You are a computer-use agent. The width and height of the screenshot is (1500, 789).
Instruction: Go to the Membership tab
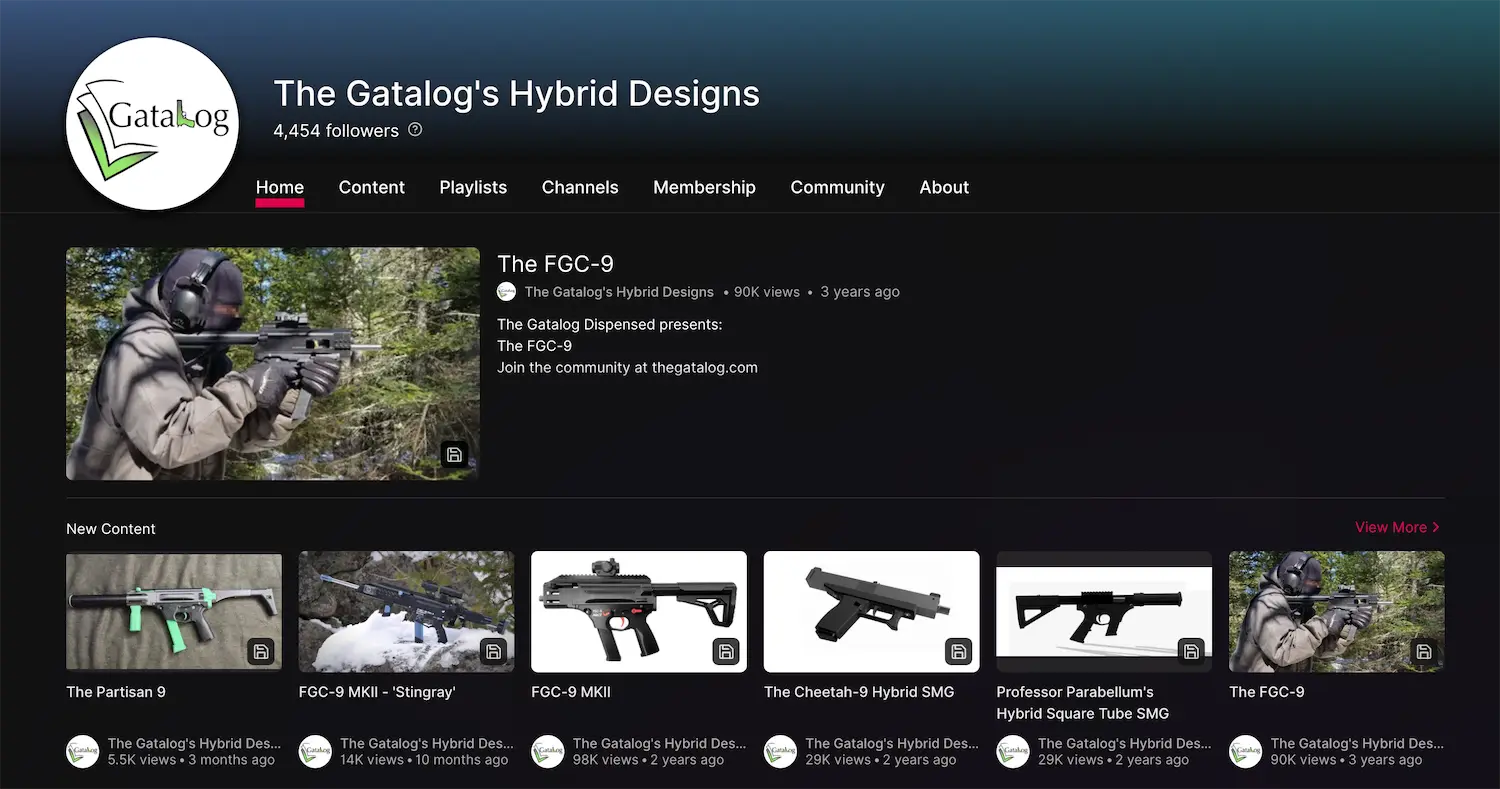point(704,187)
